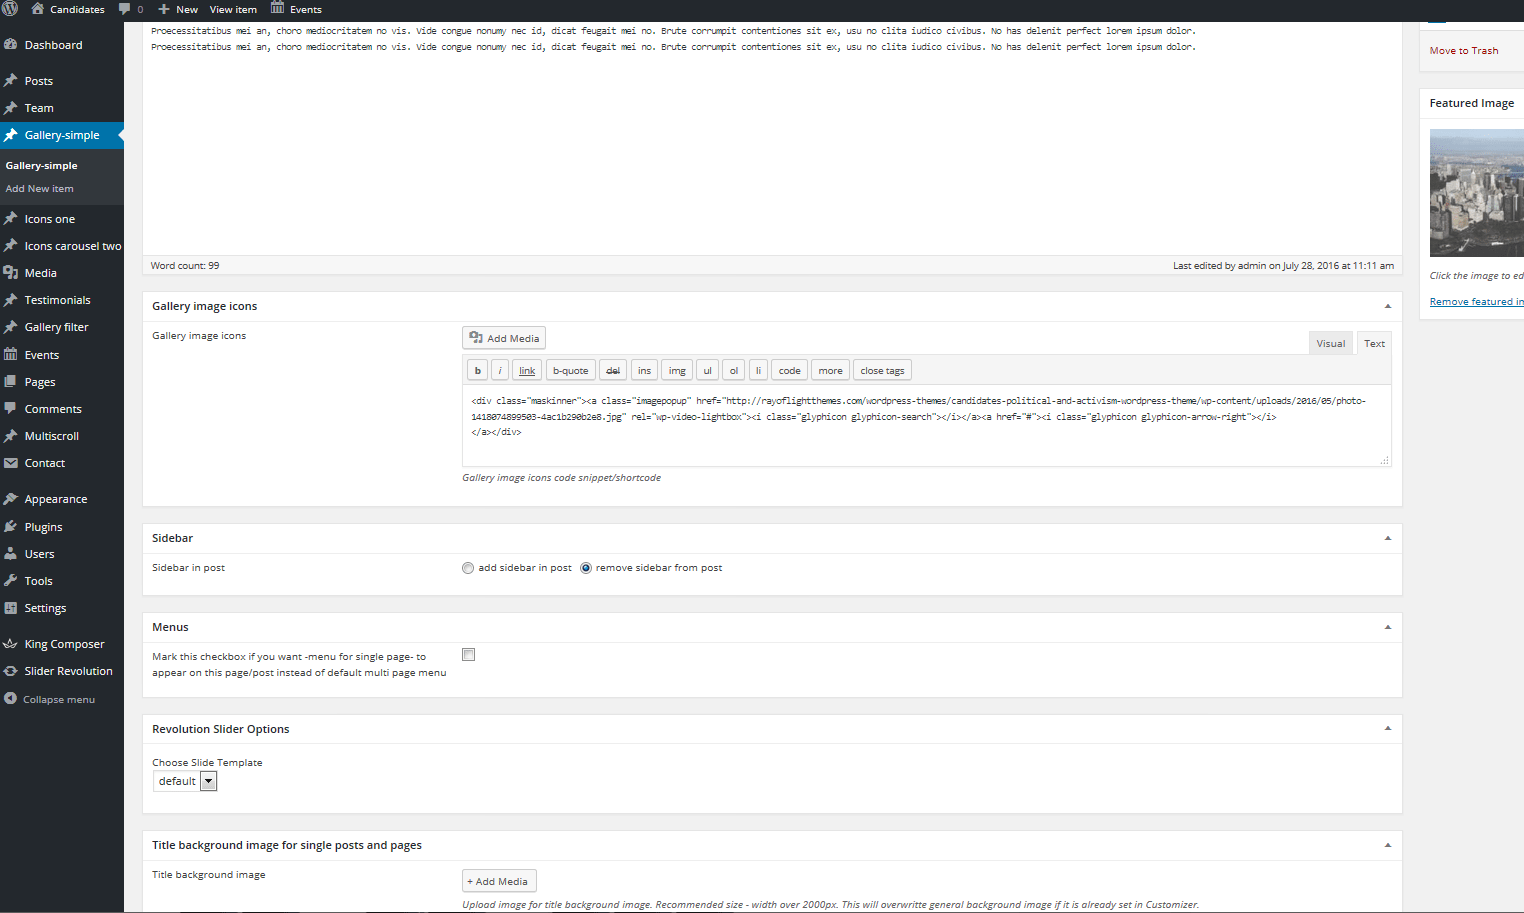The height and width of the screenshot is (913, 1524).
Task: Select 'add sidebar in post' radio button
Action: click(x=468, y=568)
